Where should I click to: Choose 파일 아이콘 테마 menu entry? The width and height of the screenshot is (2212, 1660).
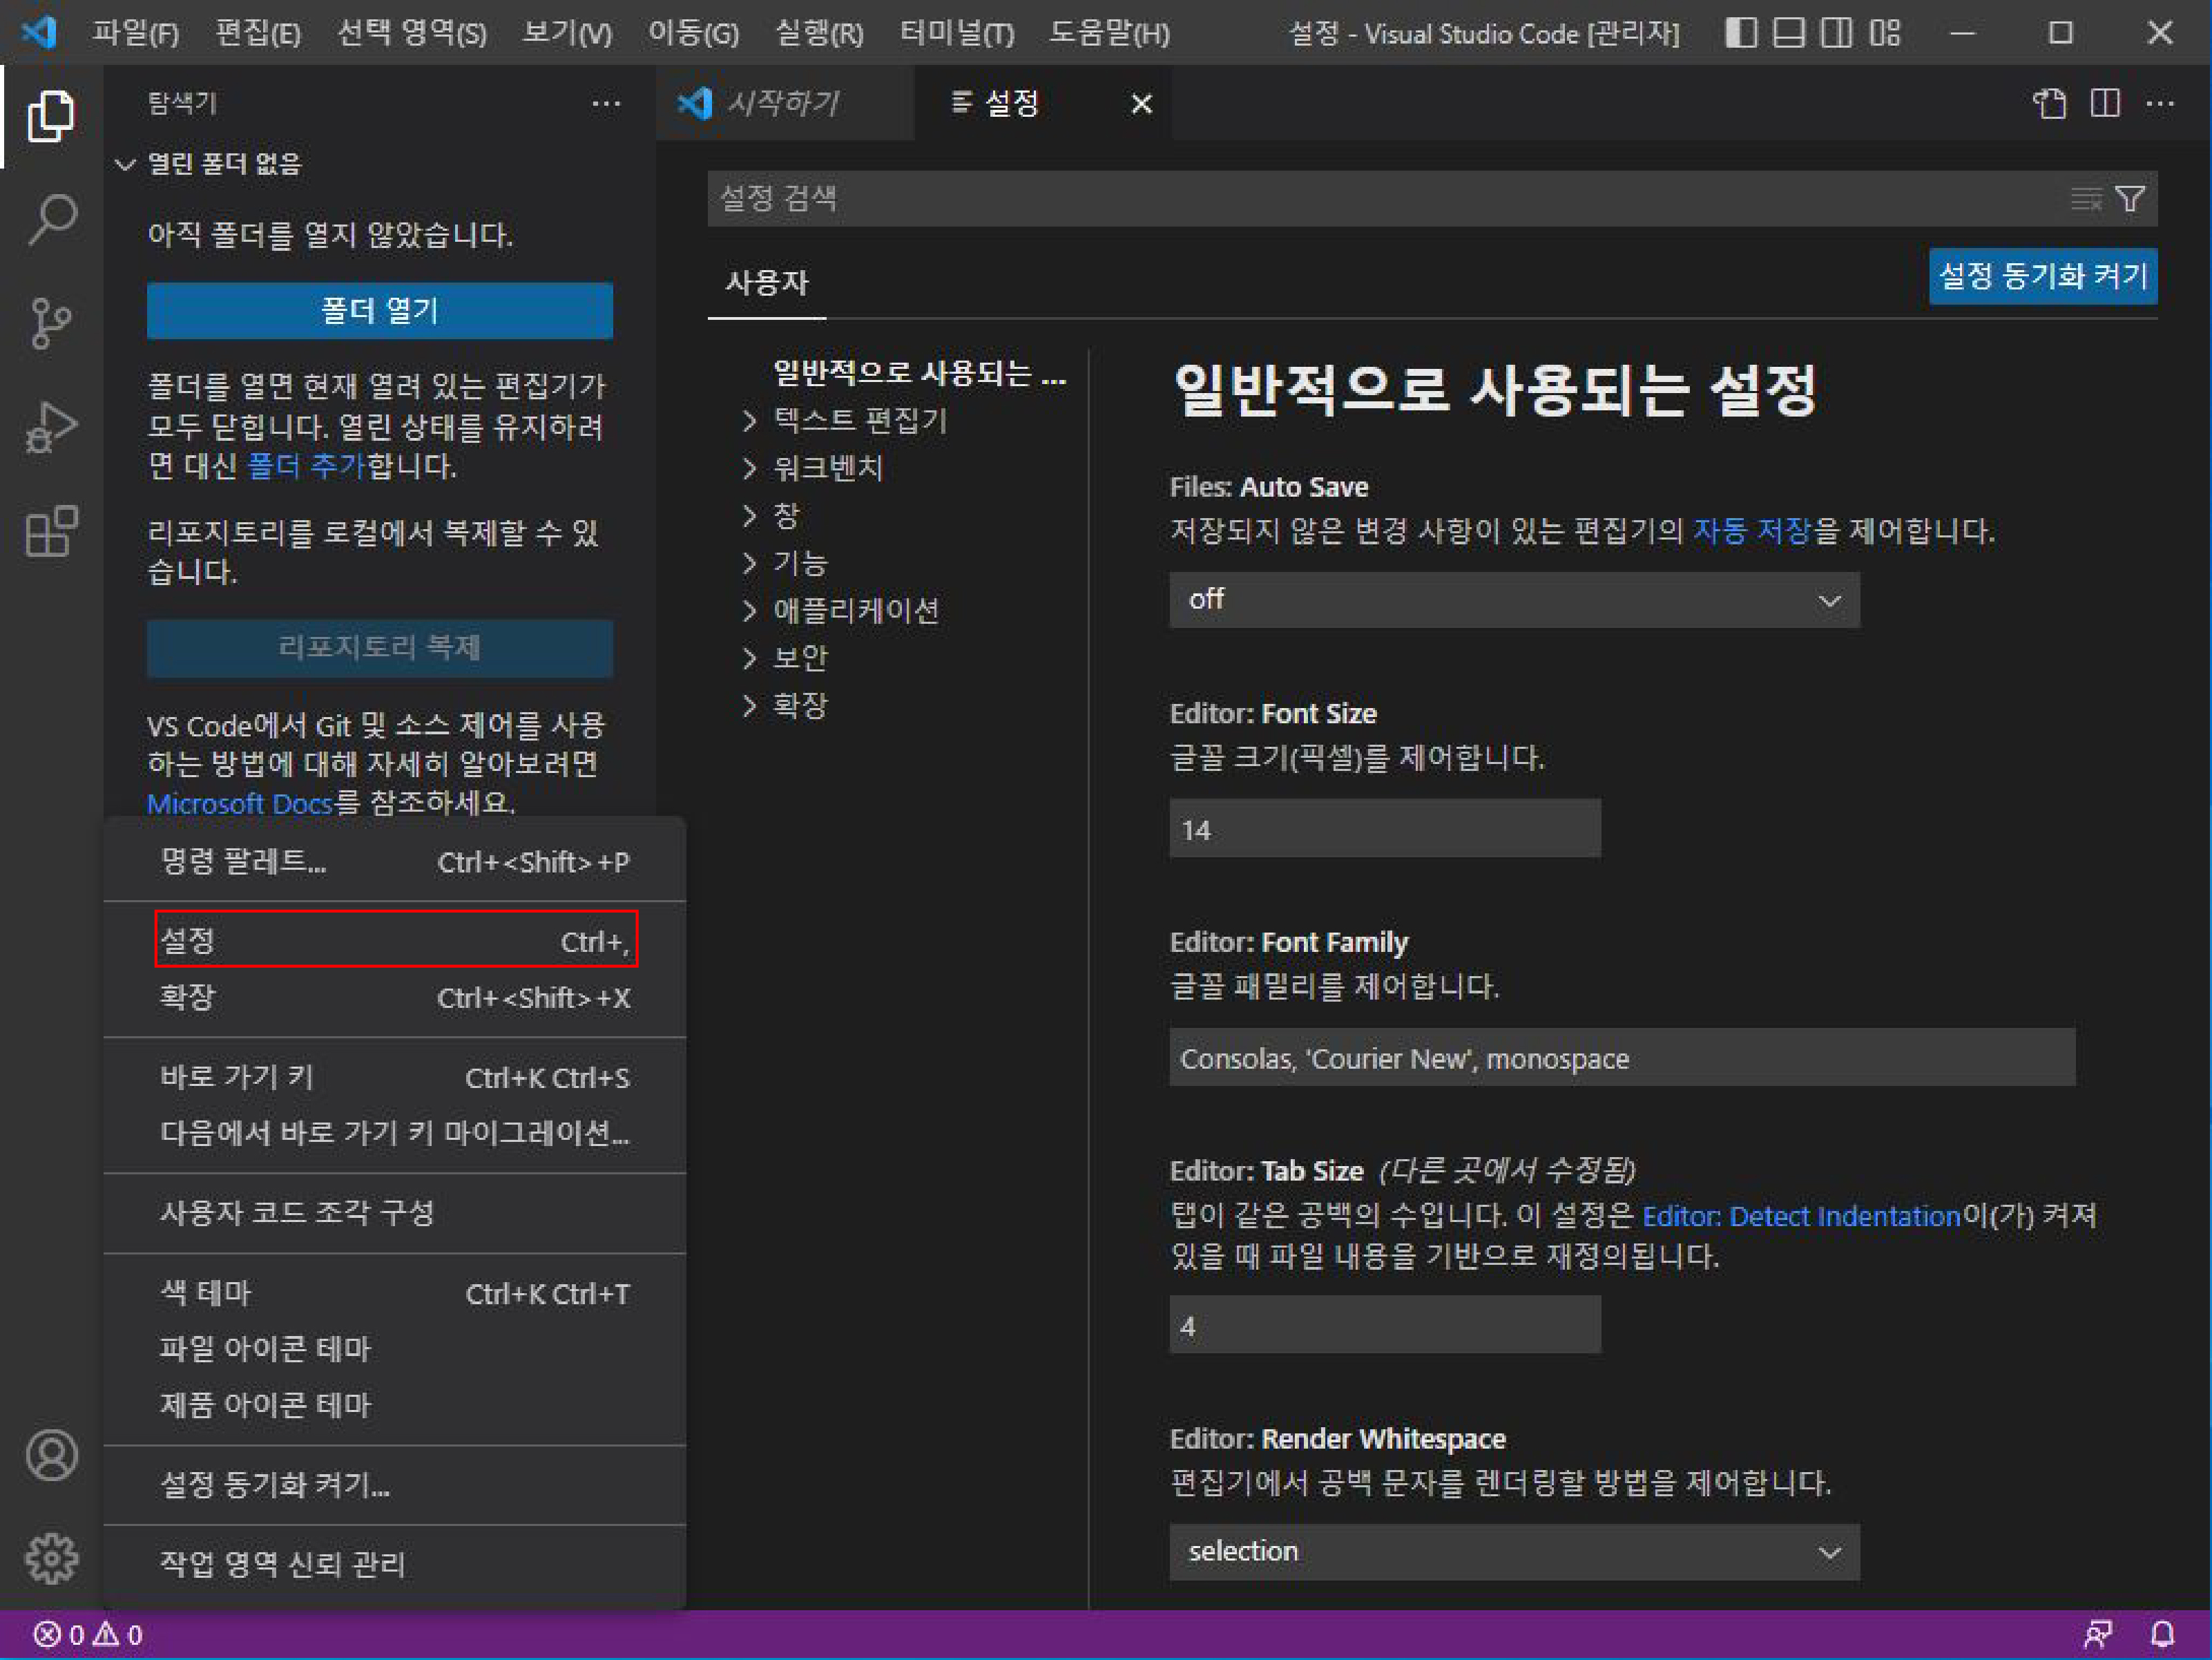click(395, 1349)
